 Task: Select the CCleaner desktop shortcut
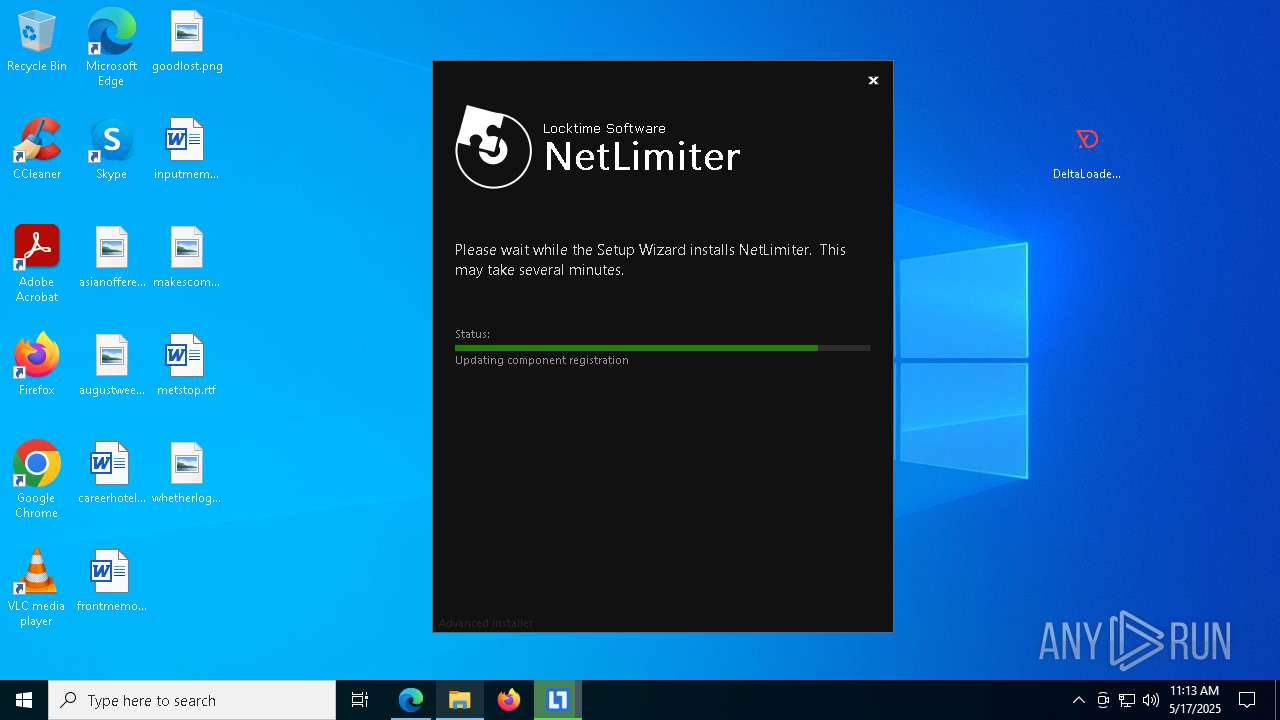37,150
